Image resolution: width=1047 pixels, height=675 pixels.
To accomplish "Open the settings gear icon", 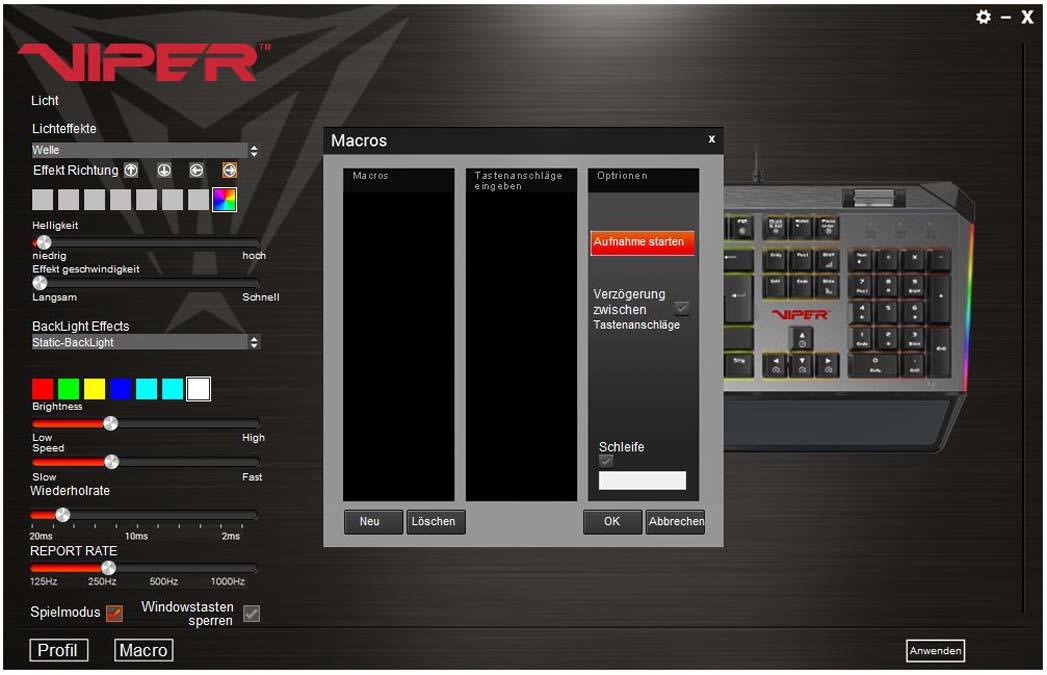I will point(983,17).
